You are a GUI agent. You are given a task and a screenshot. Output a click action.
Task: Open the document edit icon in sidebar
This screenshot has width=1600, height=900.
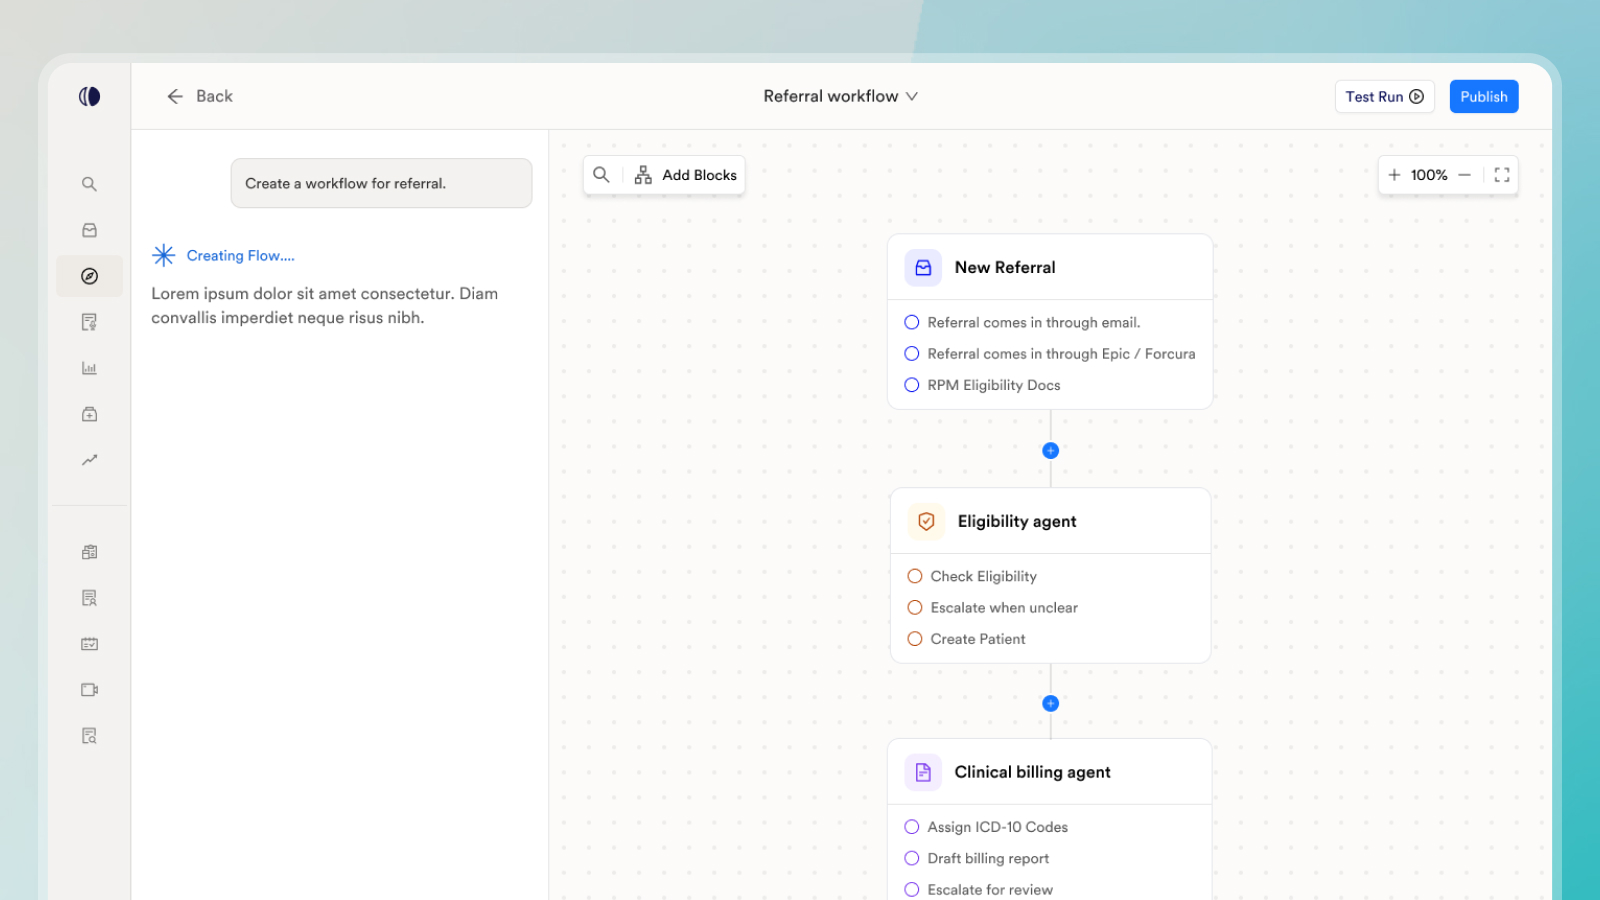[89, 322]
